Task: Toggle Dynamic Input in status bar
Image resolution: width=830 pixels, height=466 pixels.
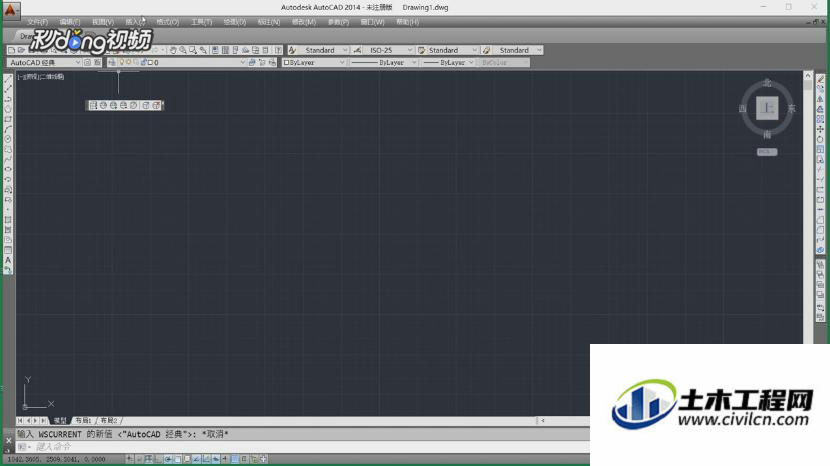Action: (x=215, y=459)
